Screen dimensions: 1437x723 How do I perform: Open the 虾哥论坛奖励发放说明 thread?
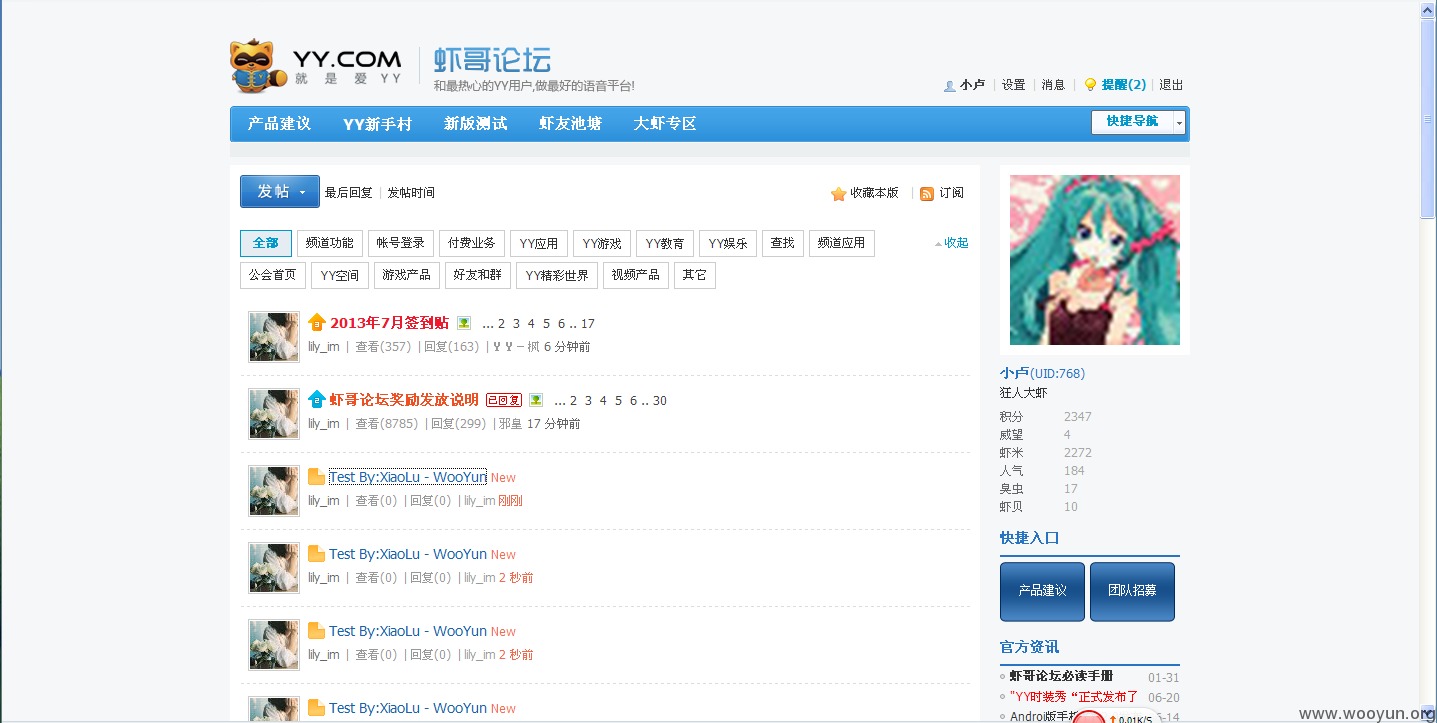[404, 400]
